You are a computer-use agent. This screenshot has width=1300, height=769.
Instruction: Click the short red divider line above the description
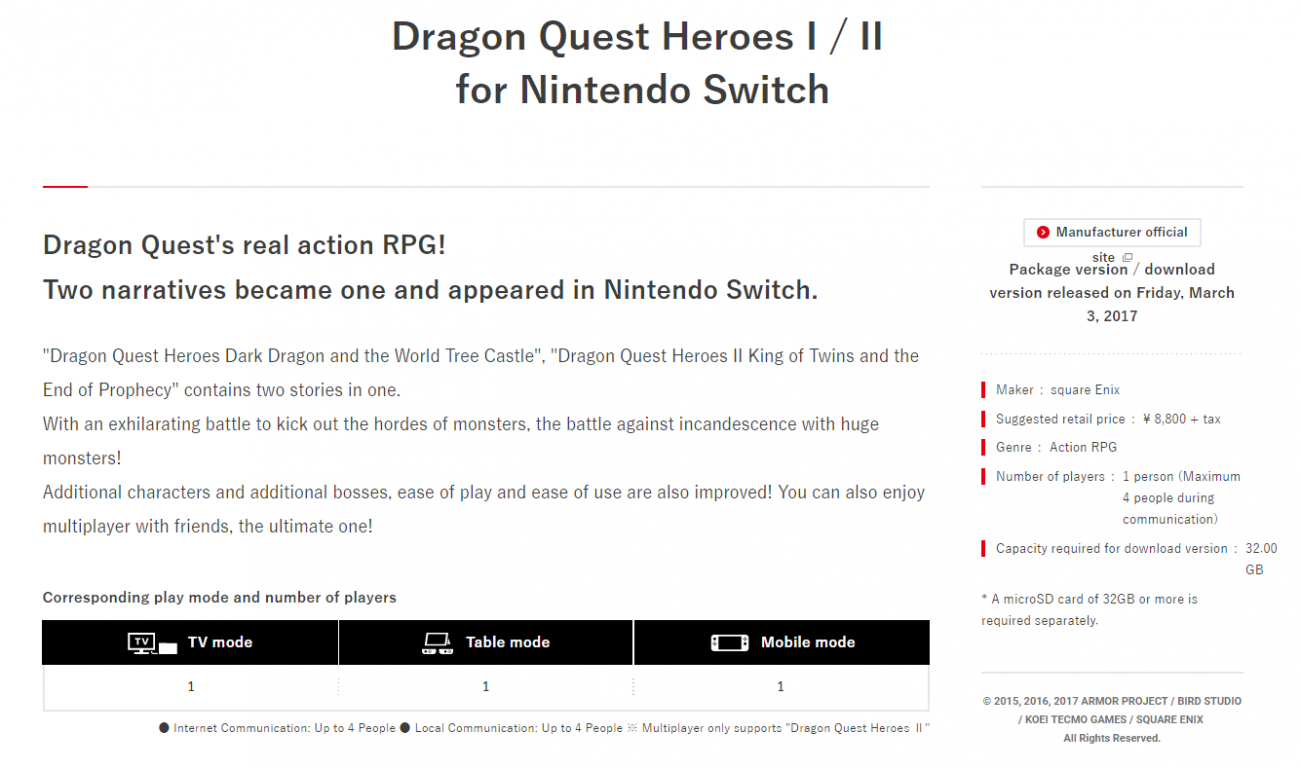pyautogui.click(x=64, y=186)
